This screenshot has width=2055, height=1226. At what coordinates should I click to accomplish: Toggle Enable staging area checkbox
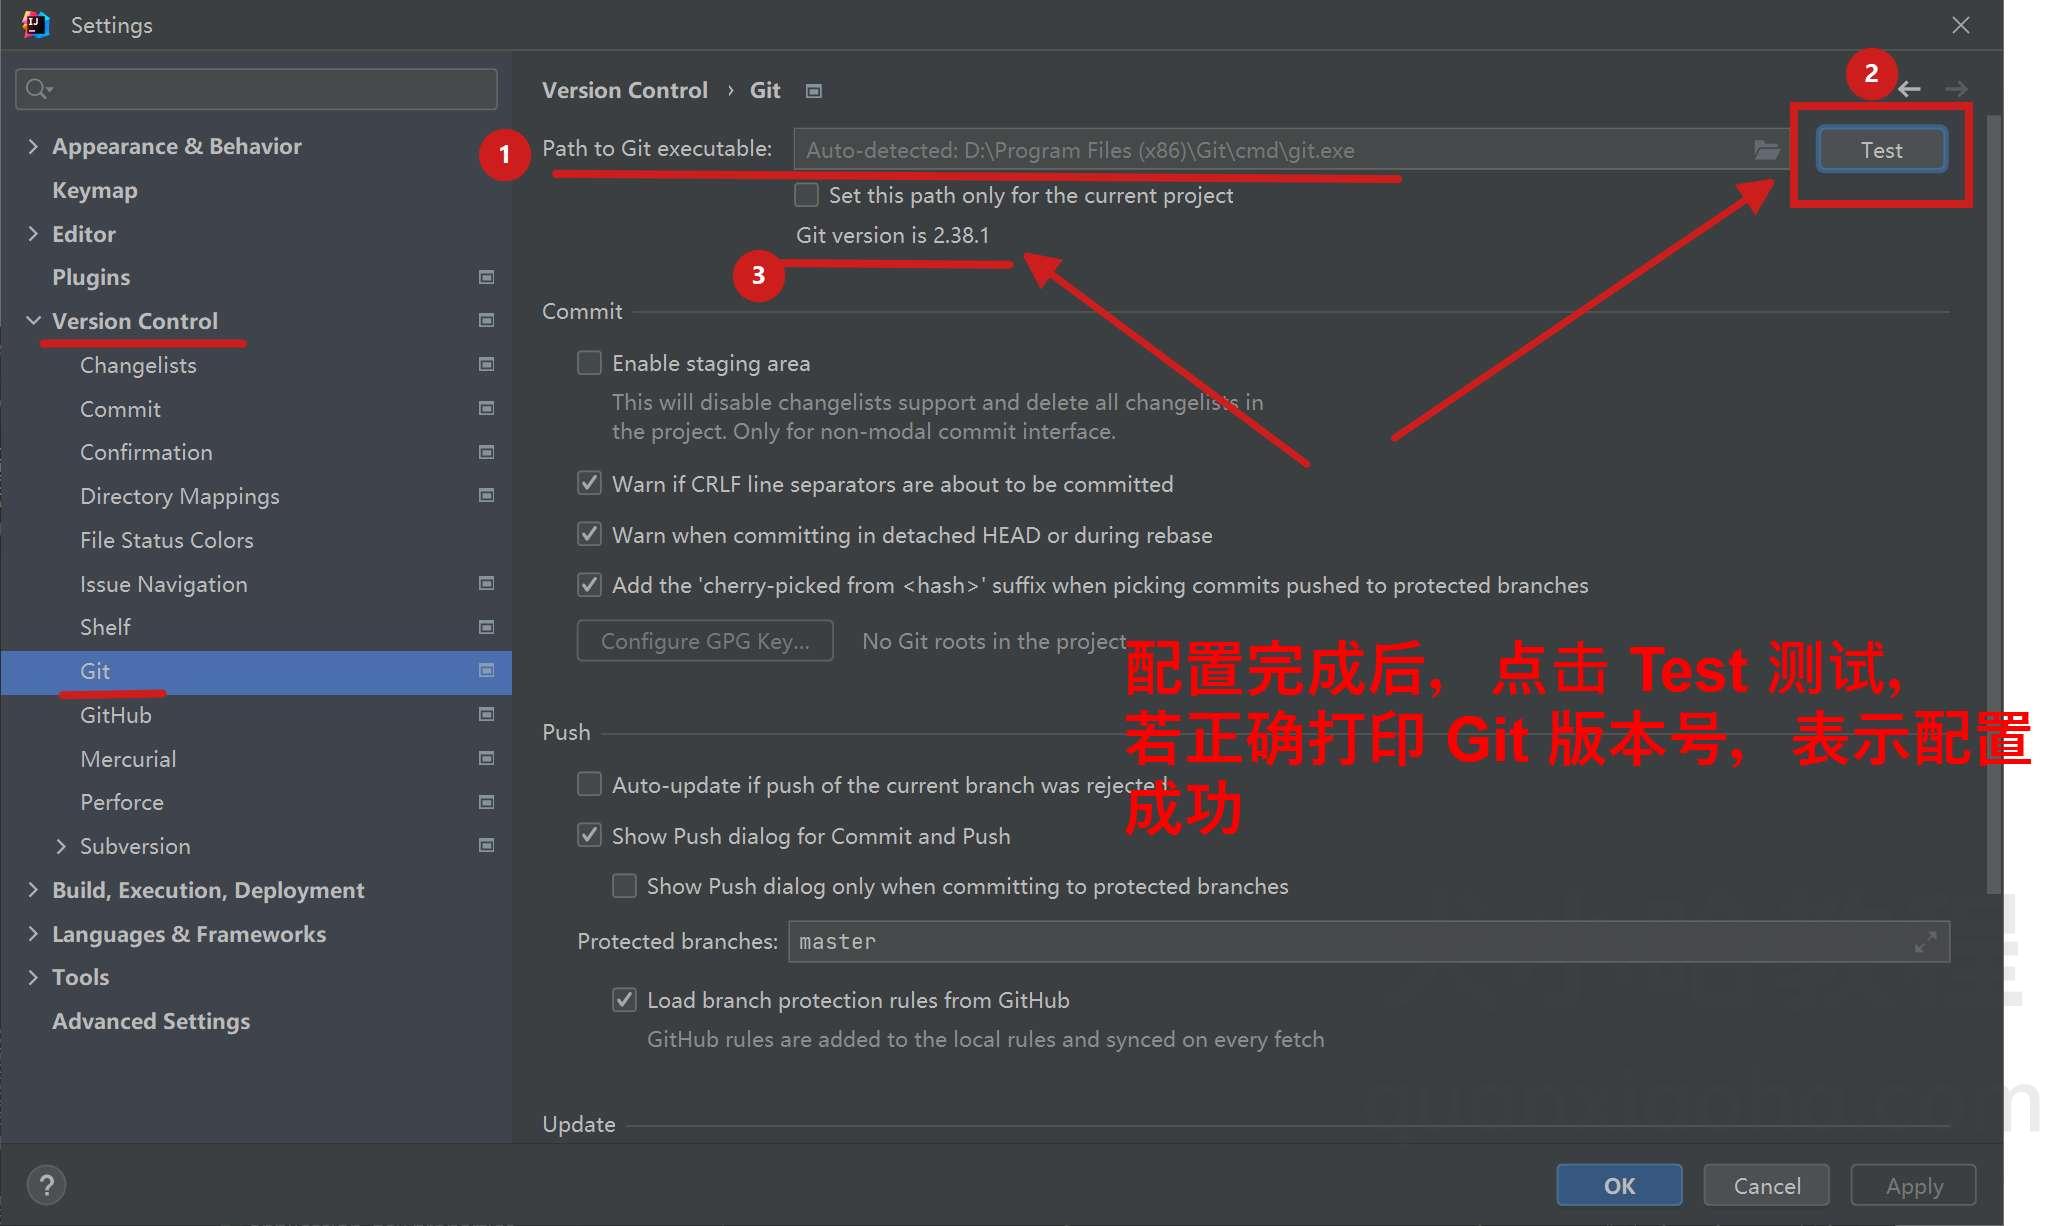[x=591, y=362]
